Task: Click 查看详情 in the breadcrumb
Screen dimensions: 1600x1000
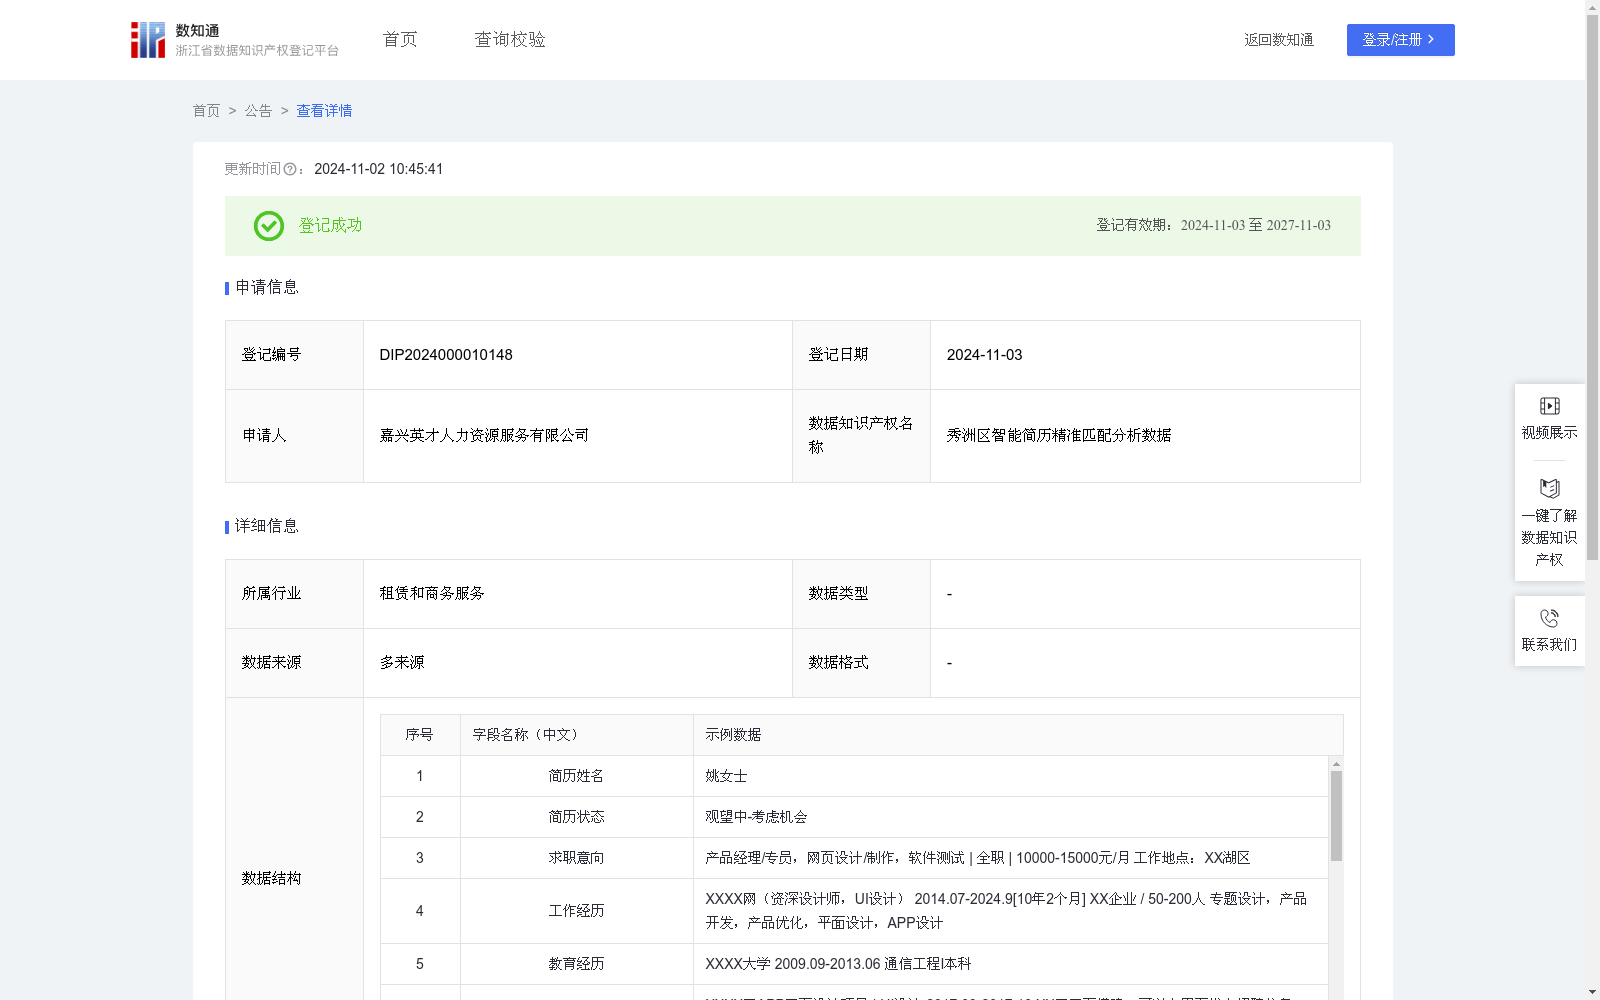Action: tap(324, 111)
